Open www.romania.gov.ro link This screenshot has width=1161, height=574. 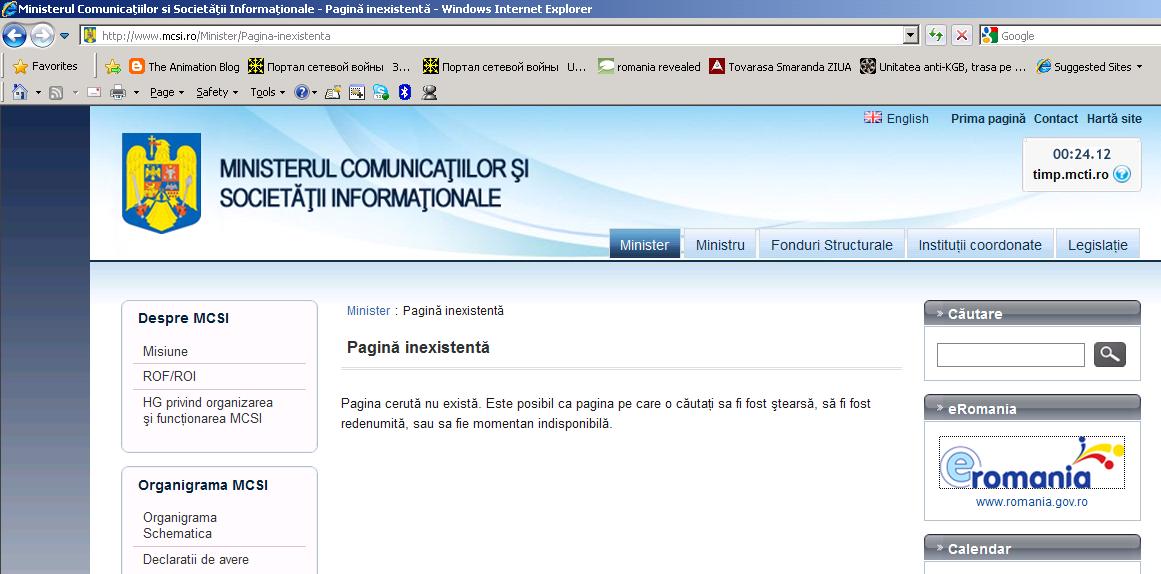pos(1032,502)
